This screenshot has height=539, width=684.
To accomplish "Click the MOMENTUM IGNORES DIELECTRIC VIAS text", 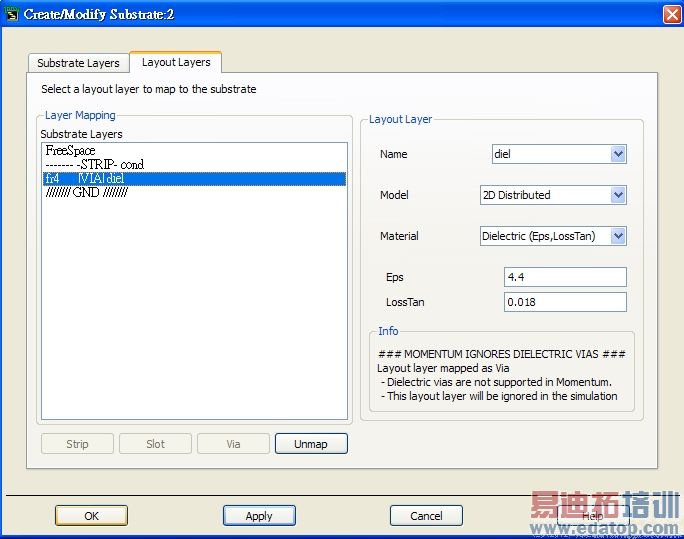I will pyautogui.click(x=502, y=354).
